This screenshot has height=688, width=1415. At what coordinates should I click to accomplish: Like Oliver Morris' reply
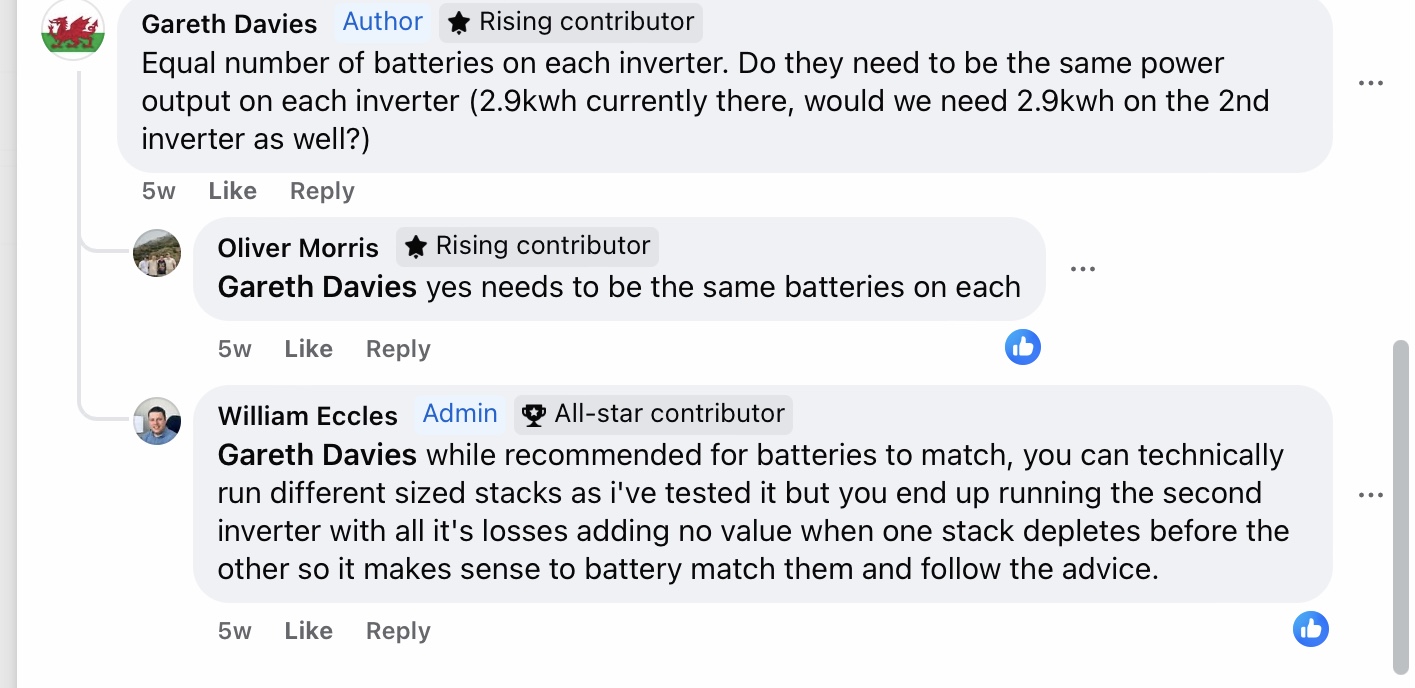point(308,349)
